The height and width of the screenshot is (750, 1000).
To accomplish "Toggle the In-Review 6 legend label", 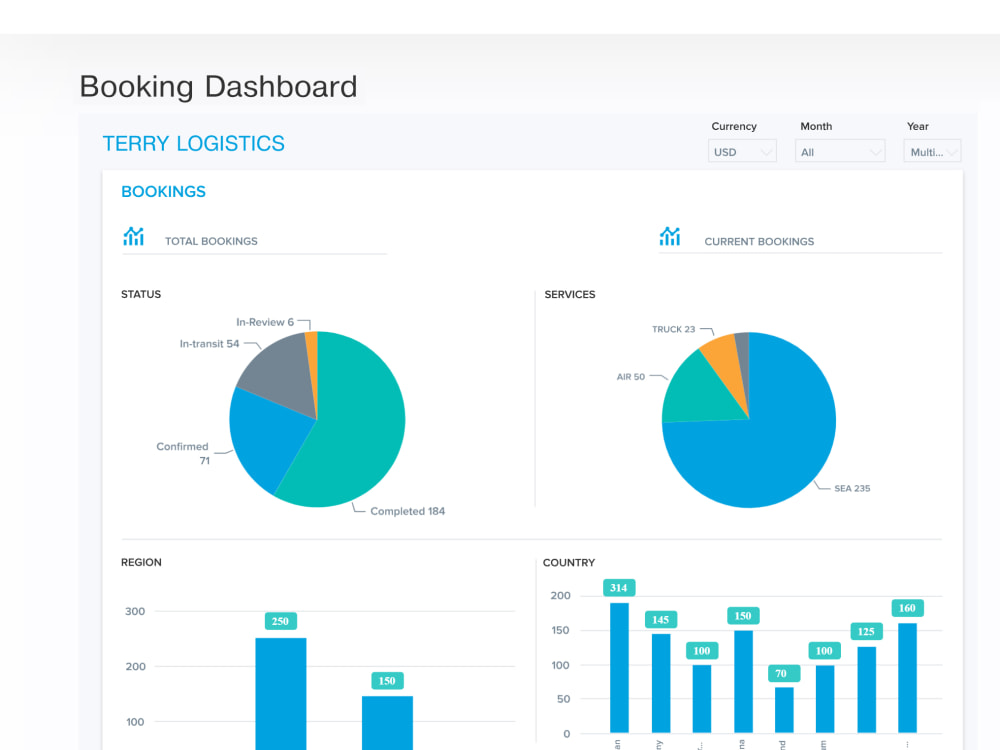I will click(x=262, y=321).
